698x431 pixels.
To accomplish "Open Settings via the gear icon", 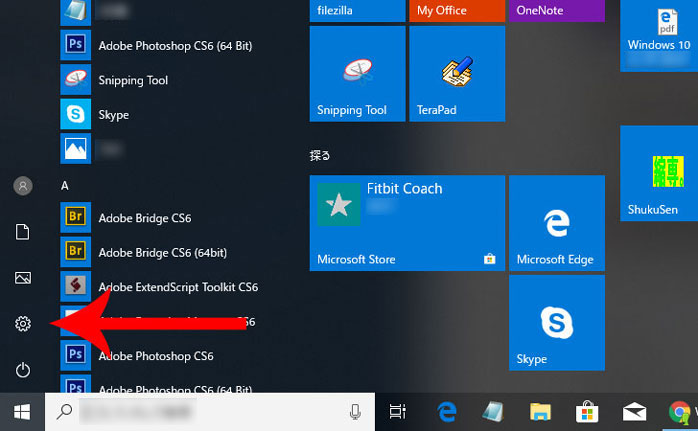I will (23, 324).
